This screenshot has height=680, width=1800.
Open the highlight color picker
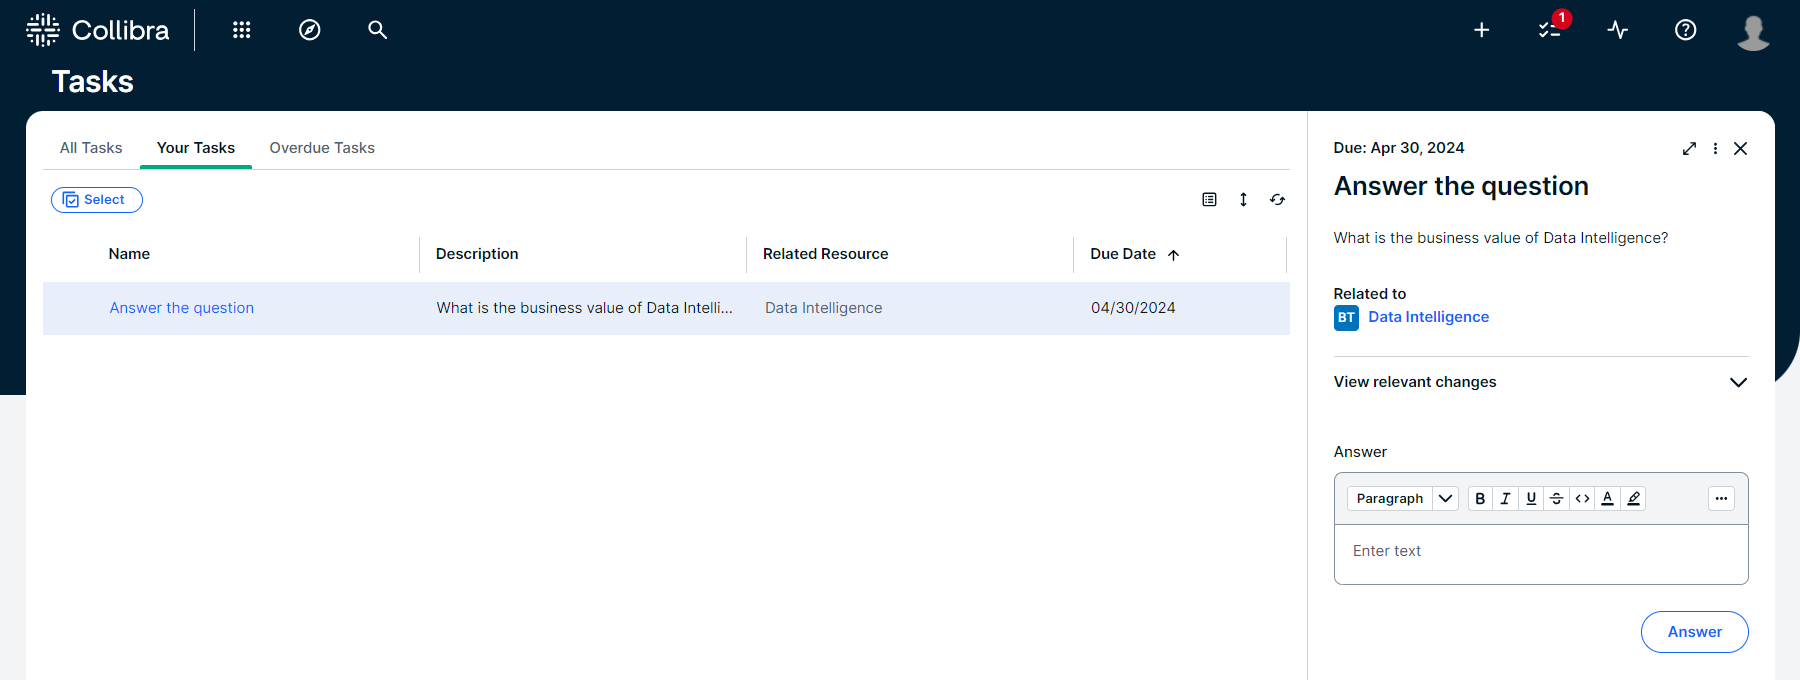(x=1633, y=498)
